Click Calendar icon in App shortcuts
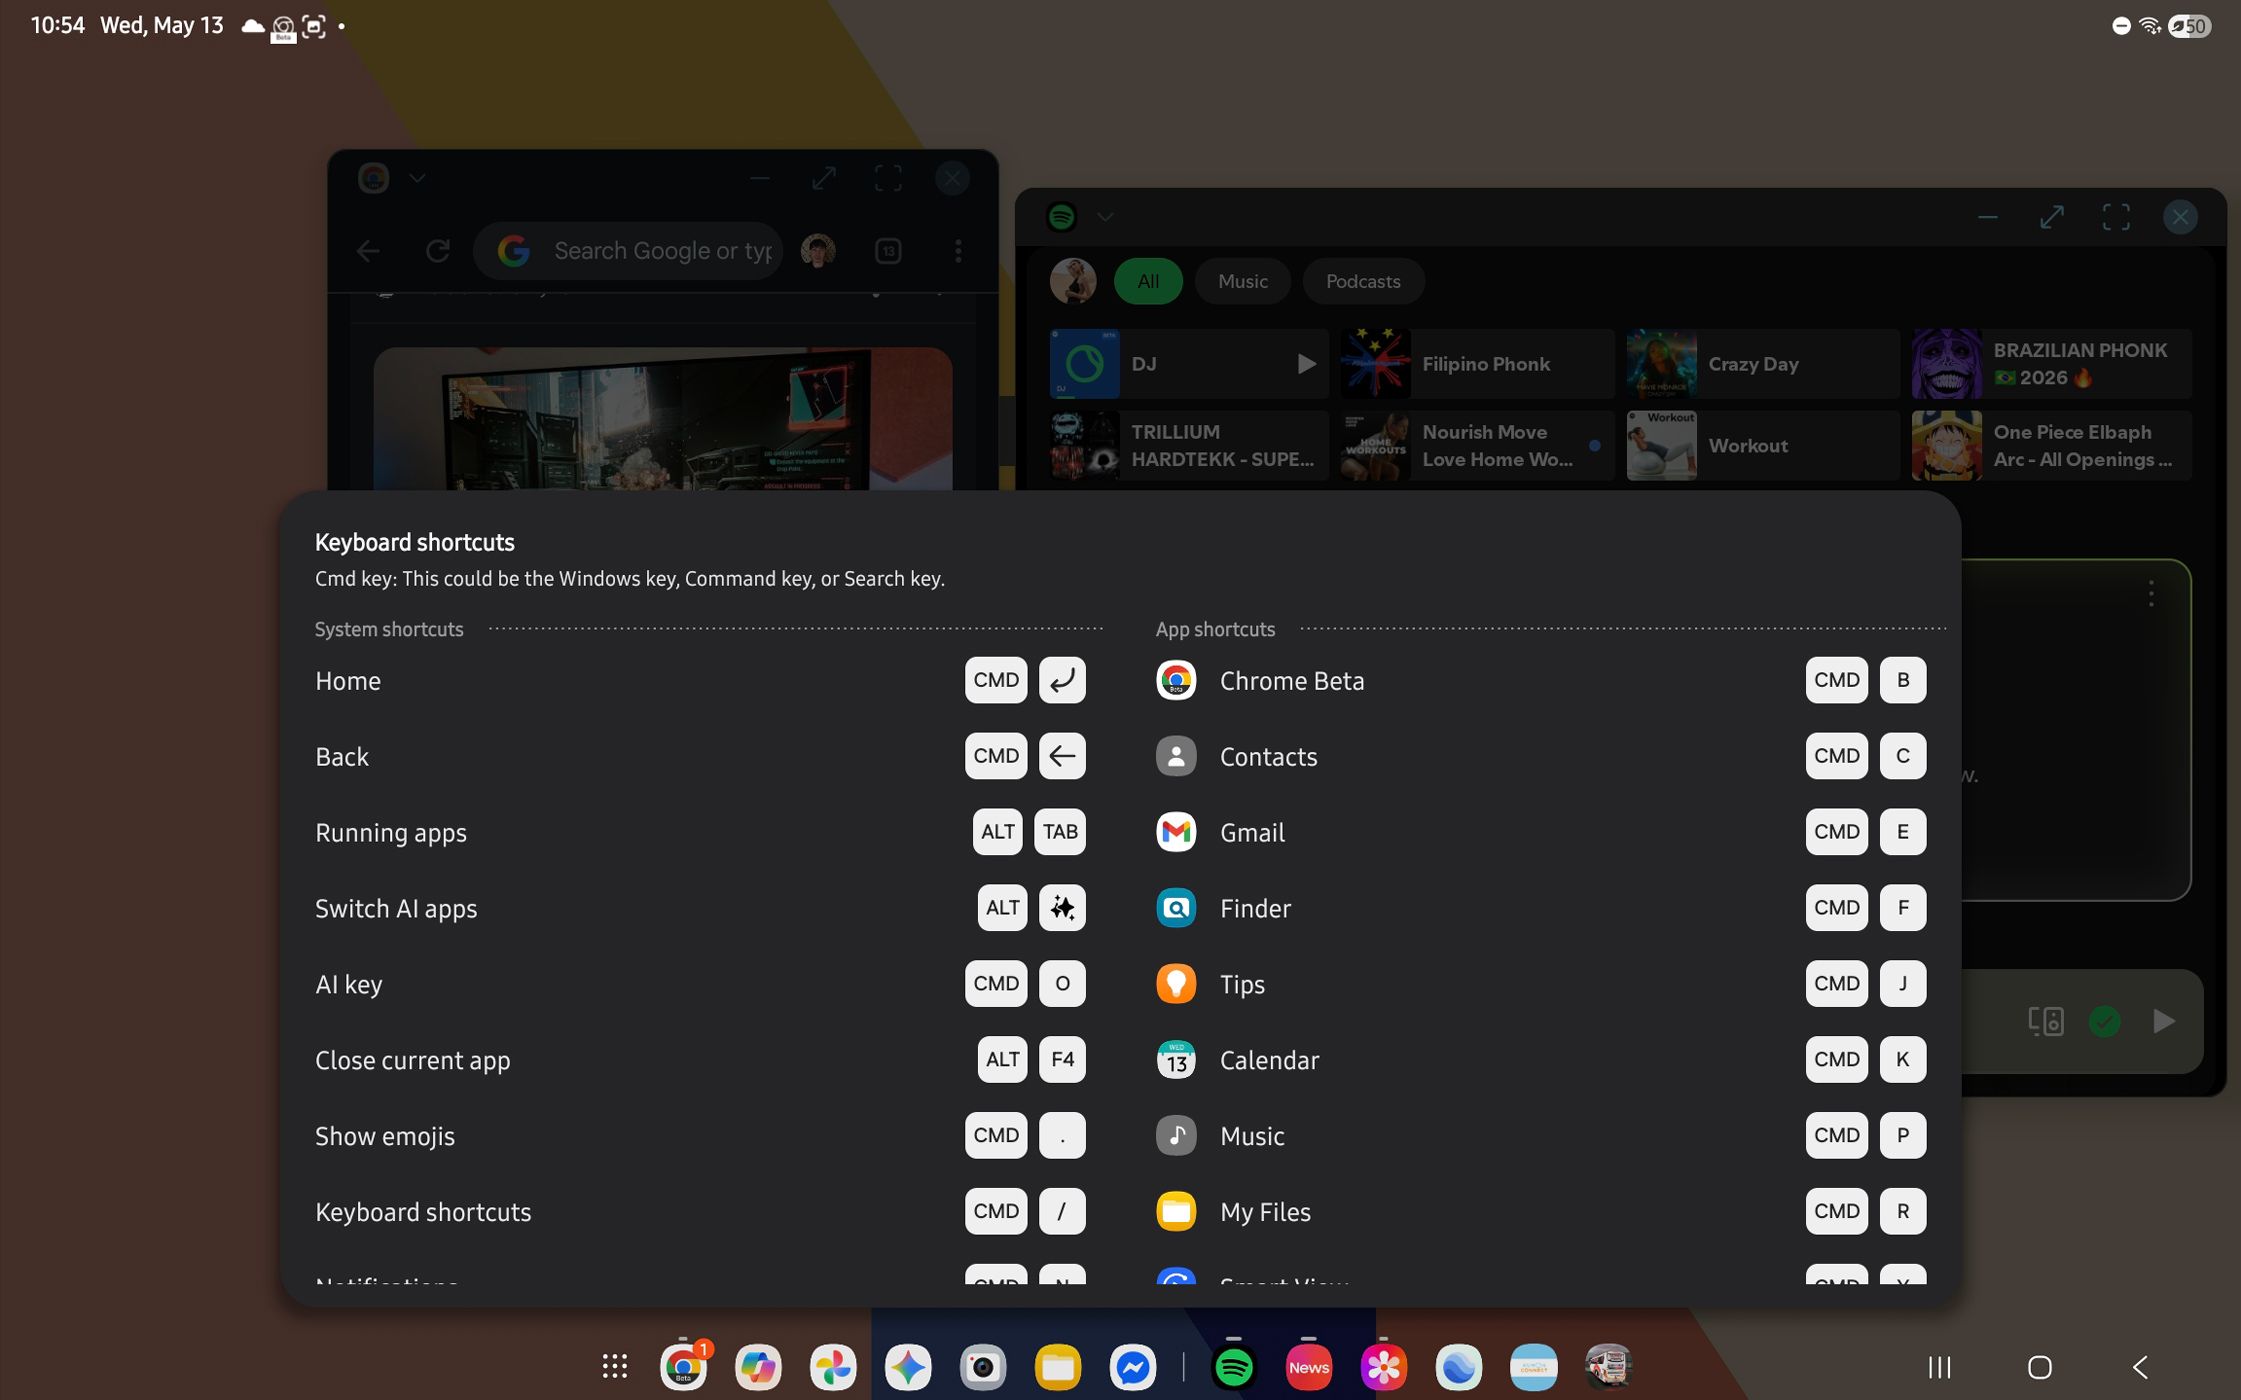2241x1400 pixels. [1176, 1060]
